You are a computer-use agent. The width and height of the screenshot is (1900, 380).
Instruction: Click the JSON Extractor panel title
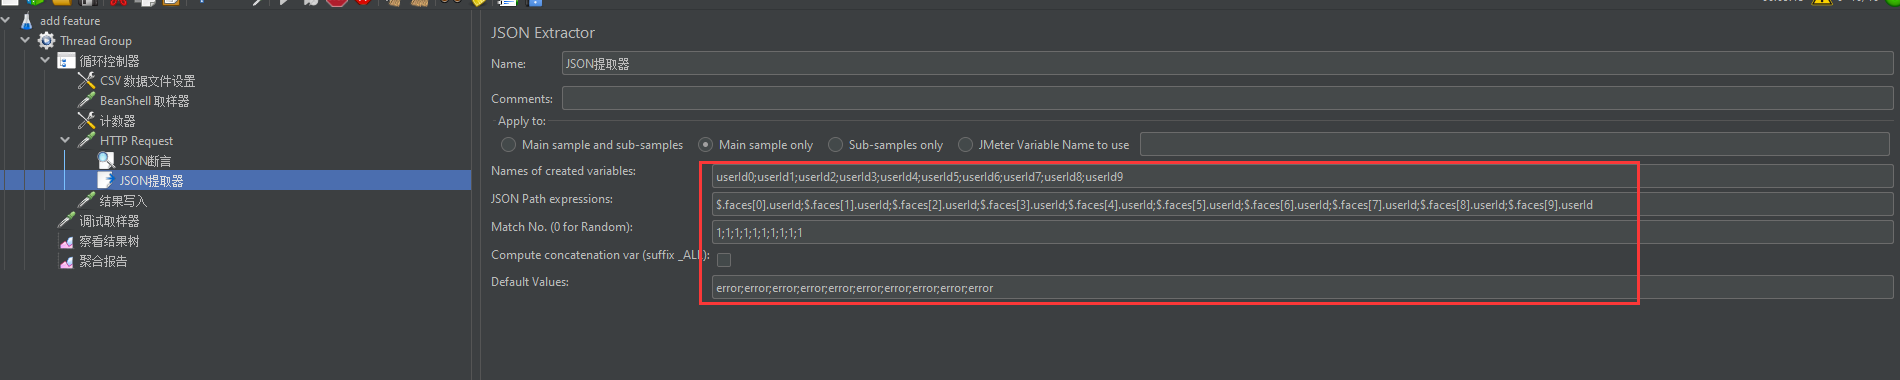(542, 33)
